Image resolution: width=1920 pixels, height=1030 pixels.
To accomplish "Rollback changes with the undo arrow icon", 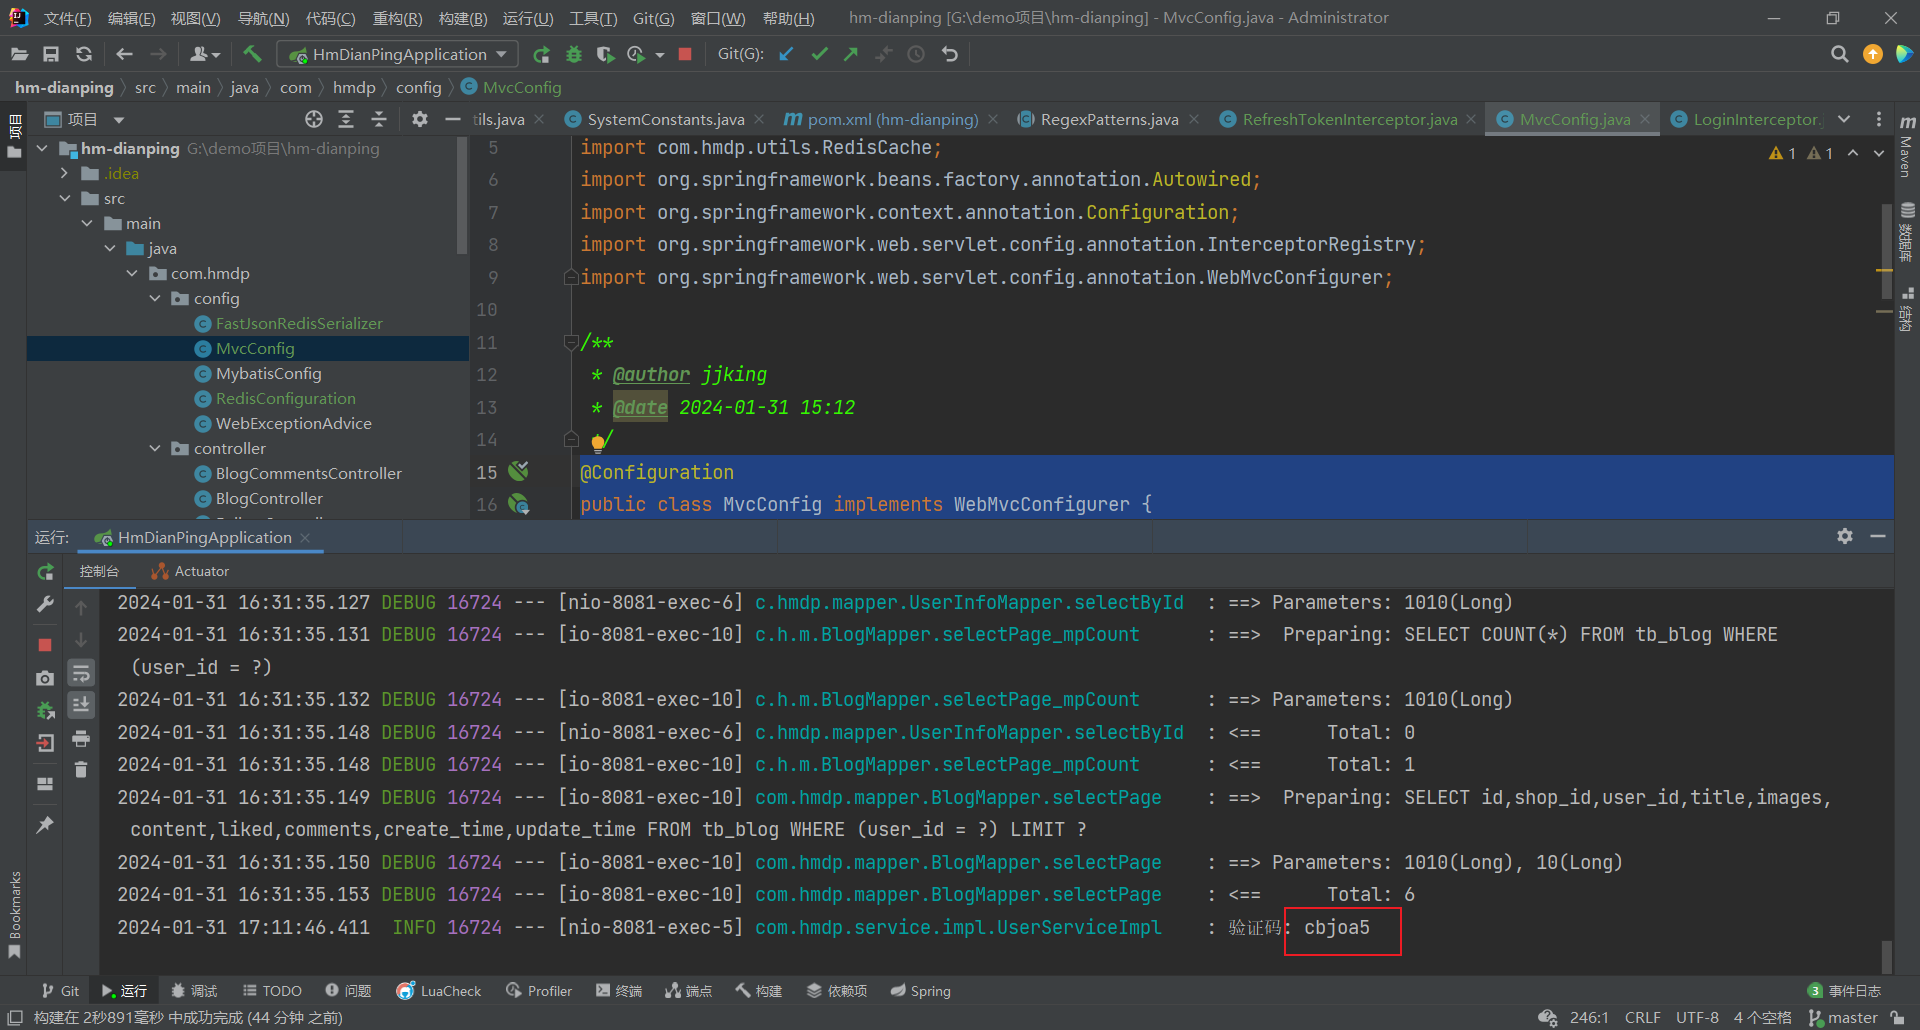I will click(949, 54).
